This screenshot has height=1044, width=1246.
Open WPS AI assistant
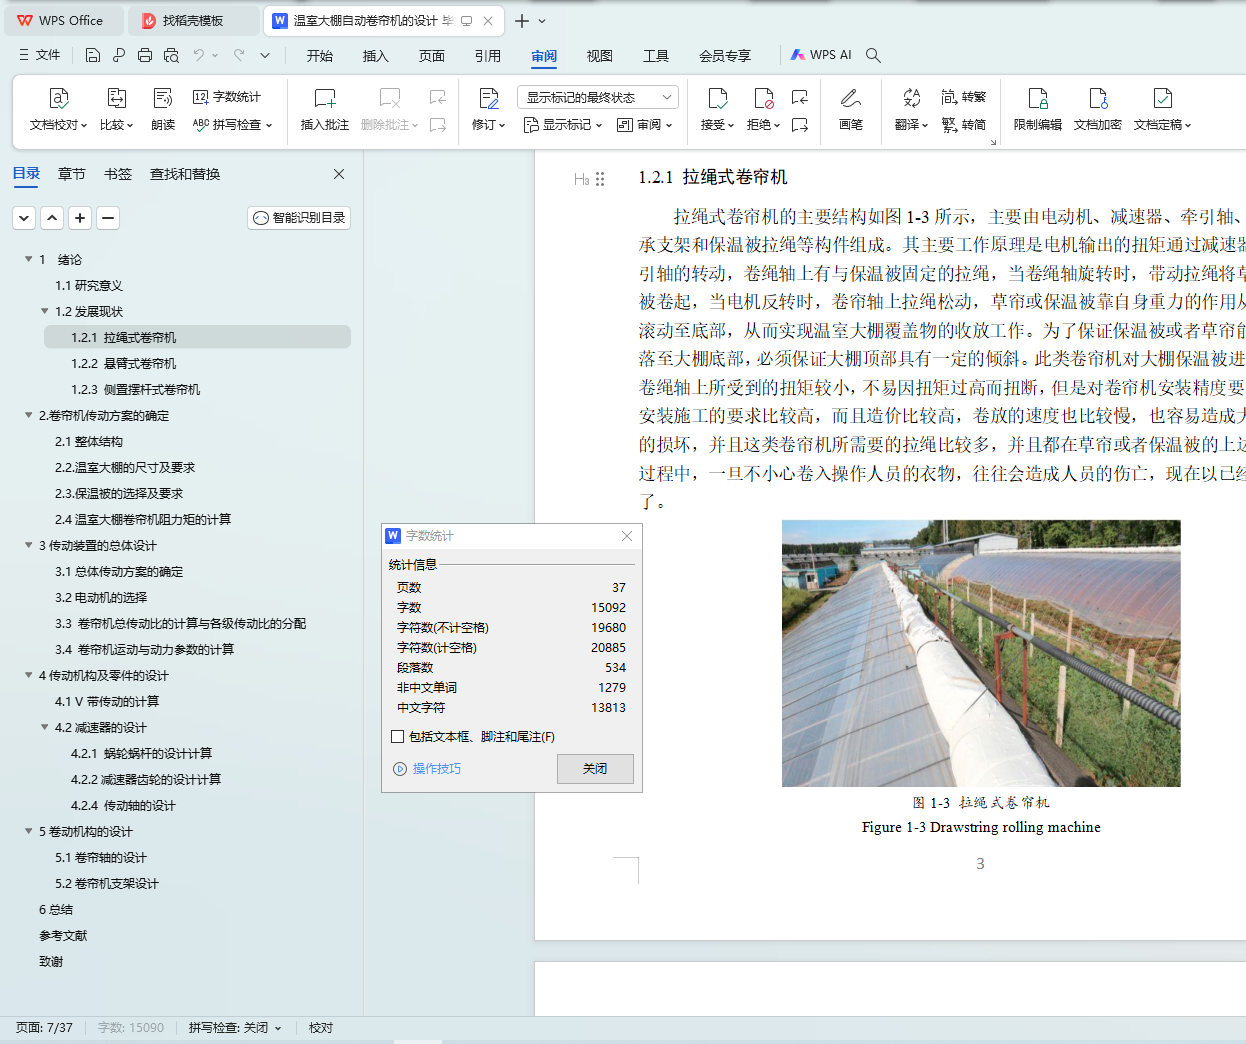[821, 55]
